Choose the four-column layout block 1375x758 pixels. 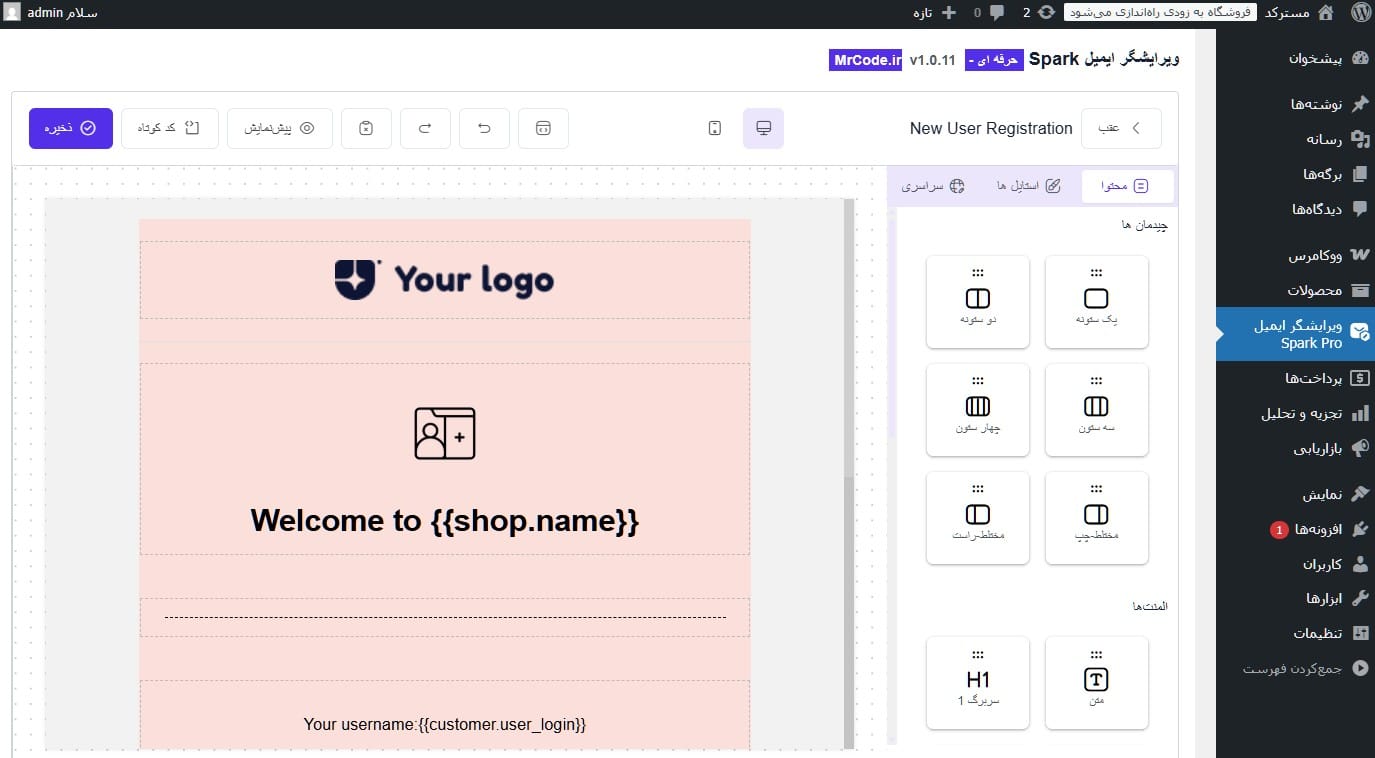(x=977, y=409)
